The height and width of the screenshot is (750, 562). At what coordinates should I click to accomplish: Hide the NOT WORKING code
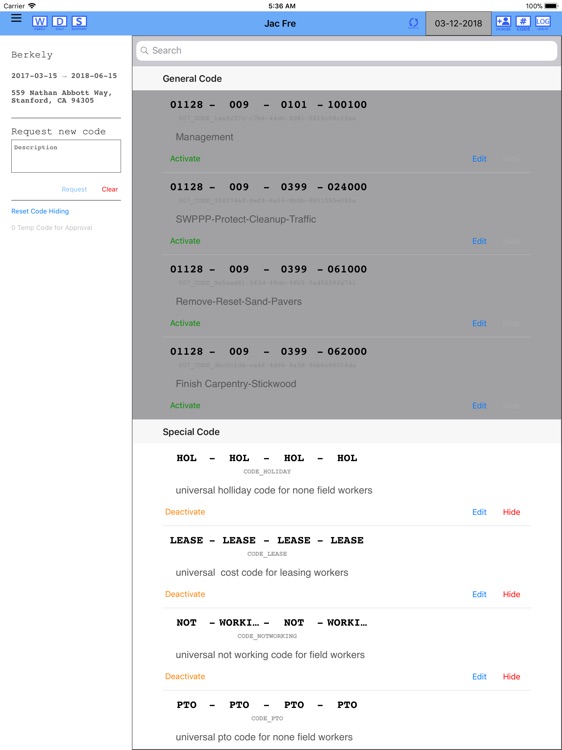pyautogui.click(x=511, y=676)
